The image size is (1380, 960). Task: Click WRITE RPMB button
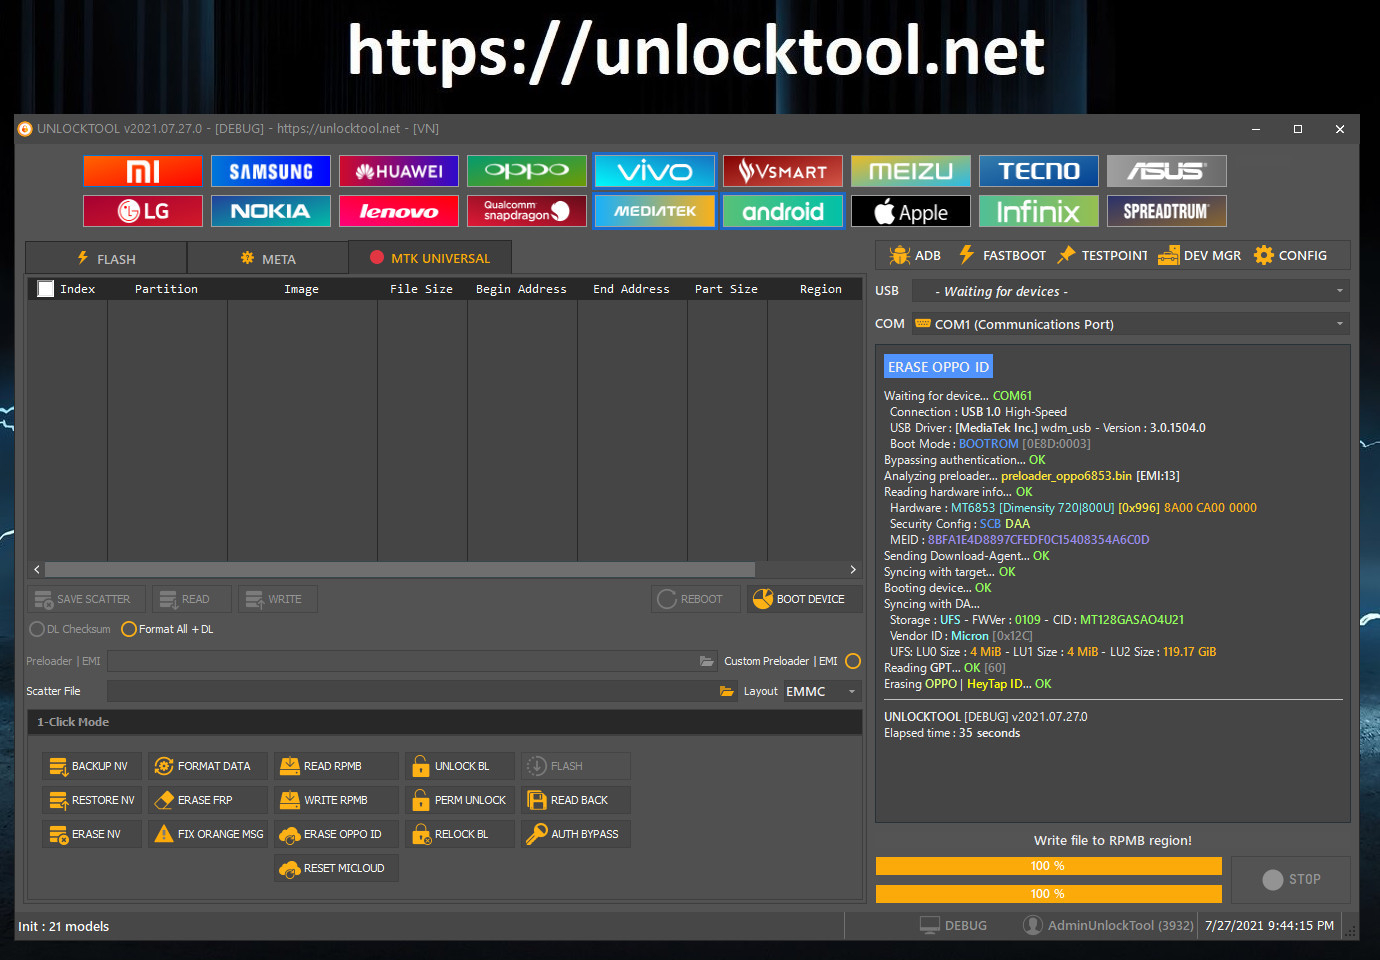click(x=336, y=800)
